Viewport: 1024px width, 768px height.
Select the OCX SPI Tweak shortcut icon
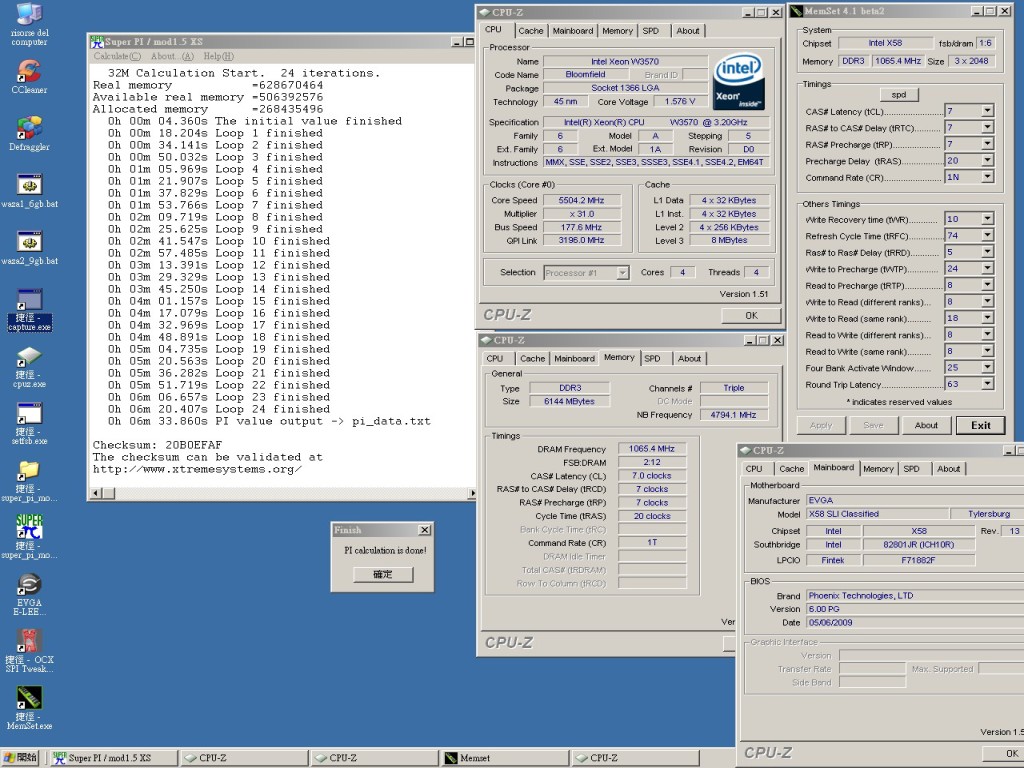click(29, 651)
